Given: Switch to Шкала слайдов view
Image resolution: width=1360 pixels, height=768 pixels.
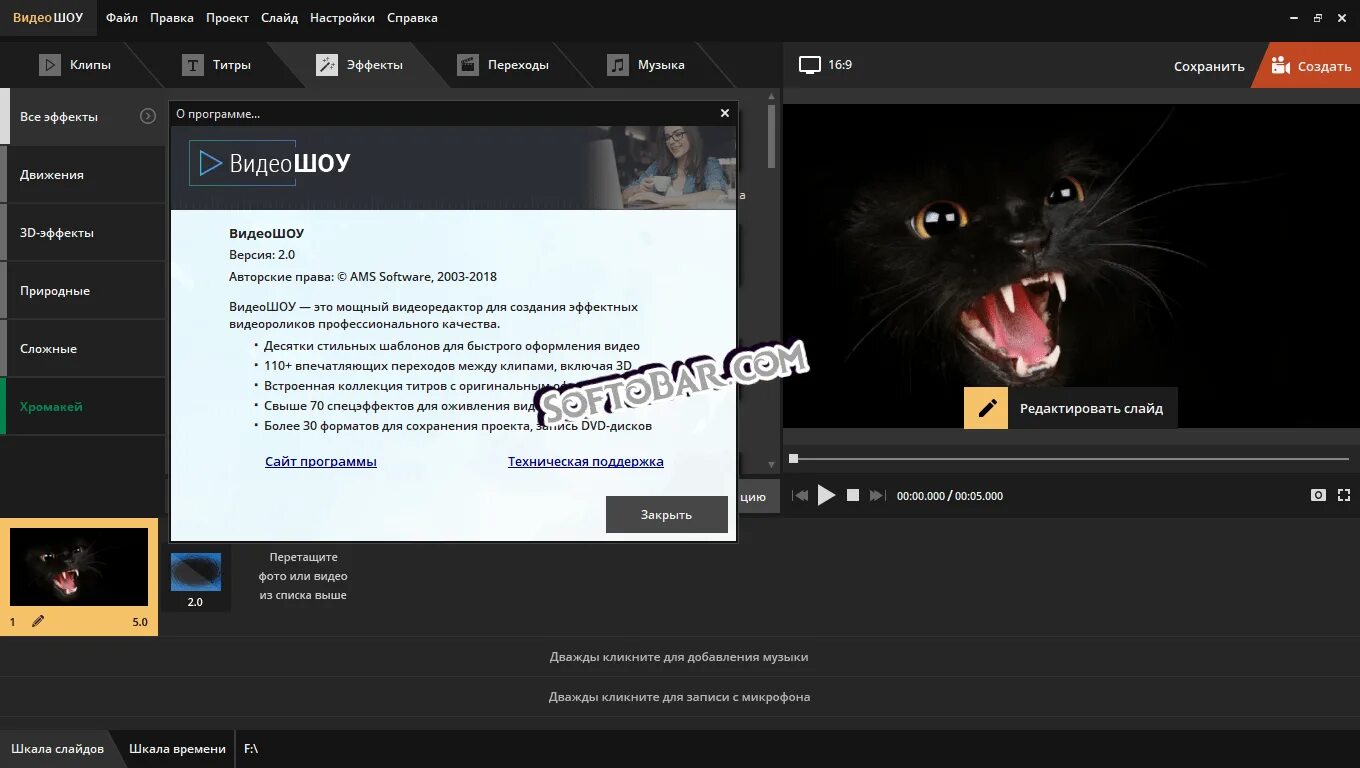Looking at the screenshot, I should tap(57, 749).
